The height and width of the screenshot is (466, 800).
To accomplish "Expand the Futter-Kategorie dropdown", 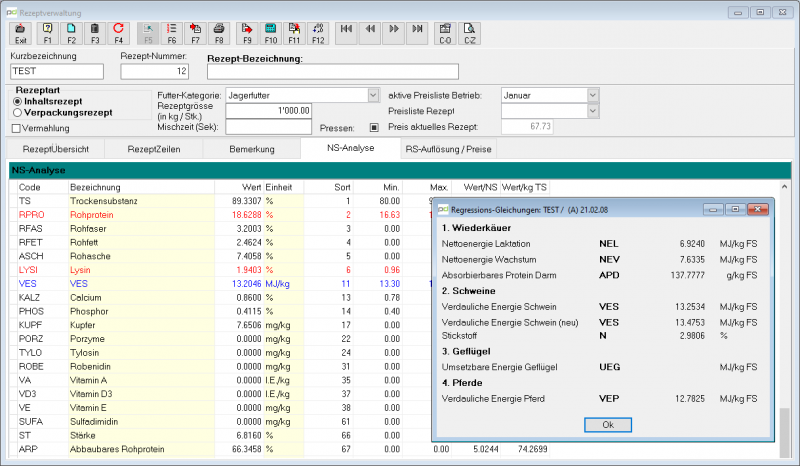I will click(373, 95).
